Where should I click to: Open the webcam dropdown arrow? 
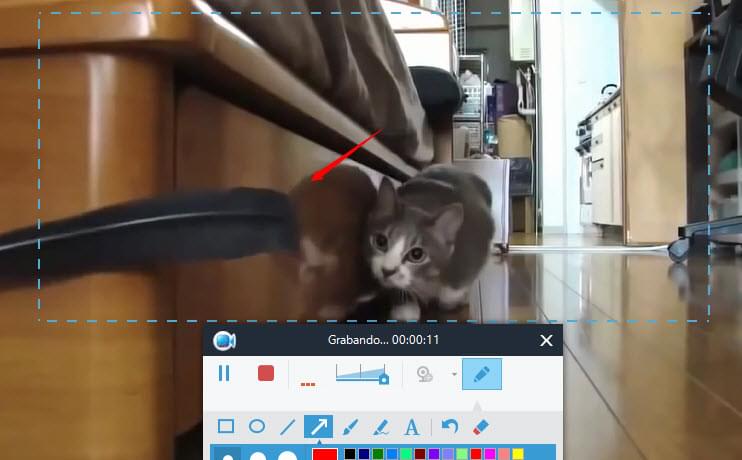(x=454, y=375)
